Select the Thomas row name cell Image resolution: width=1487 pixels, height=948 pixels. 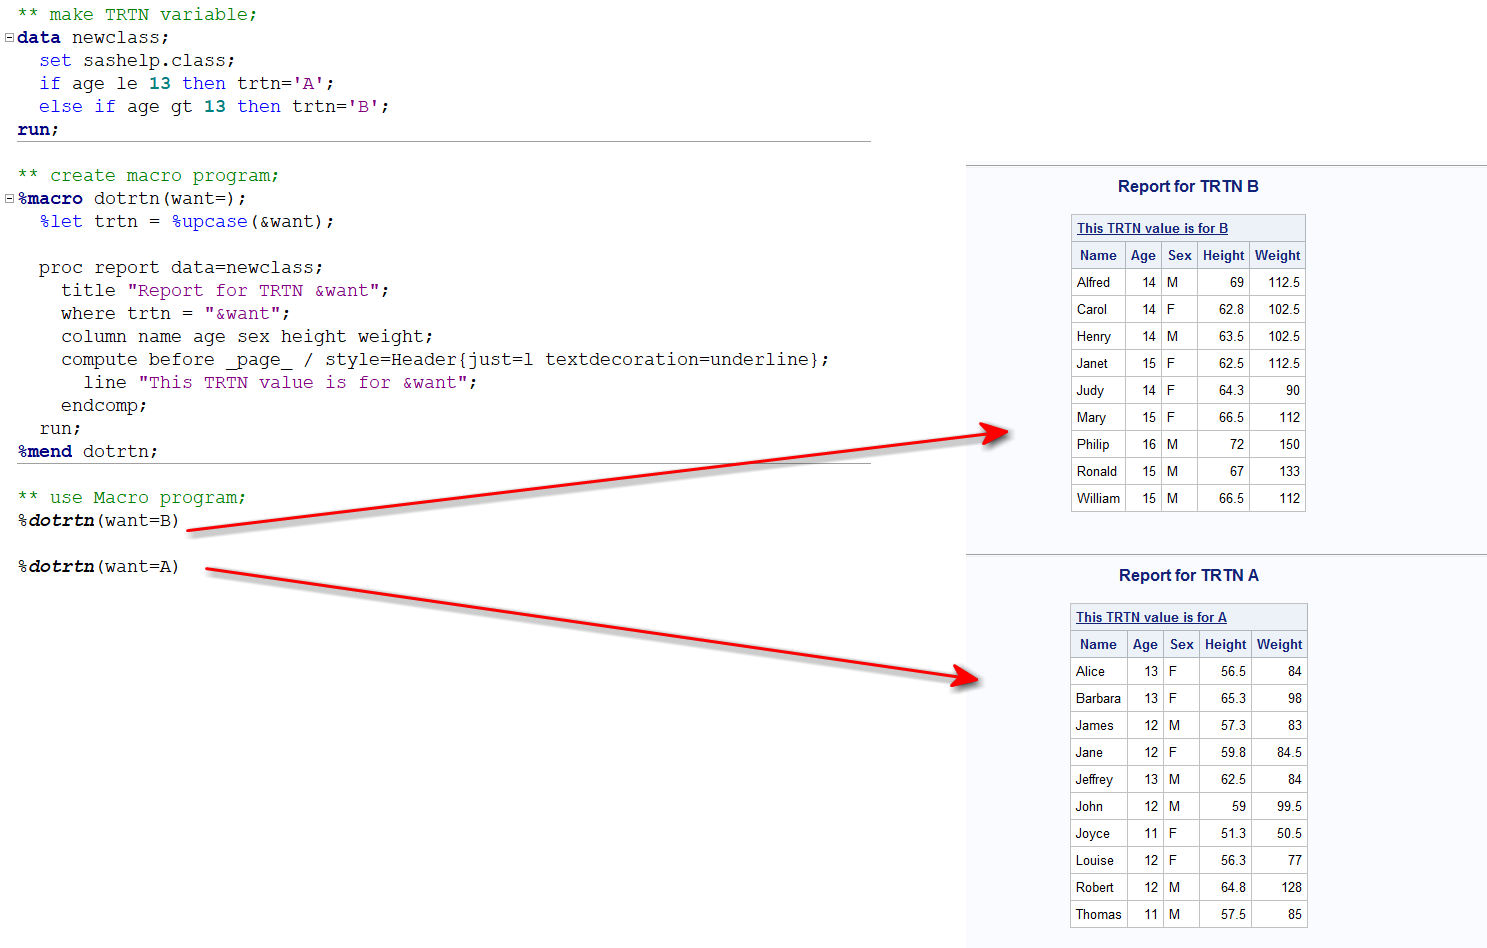1098,914
